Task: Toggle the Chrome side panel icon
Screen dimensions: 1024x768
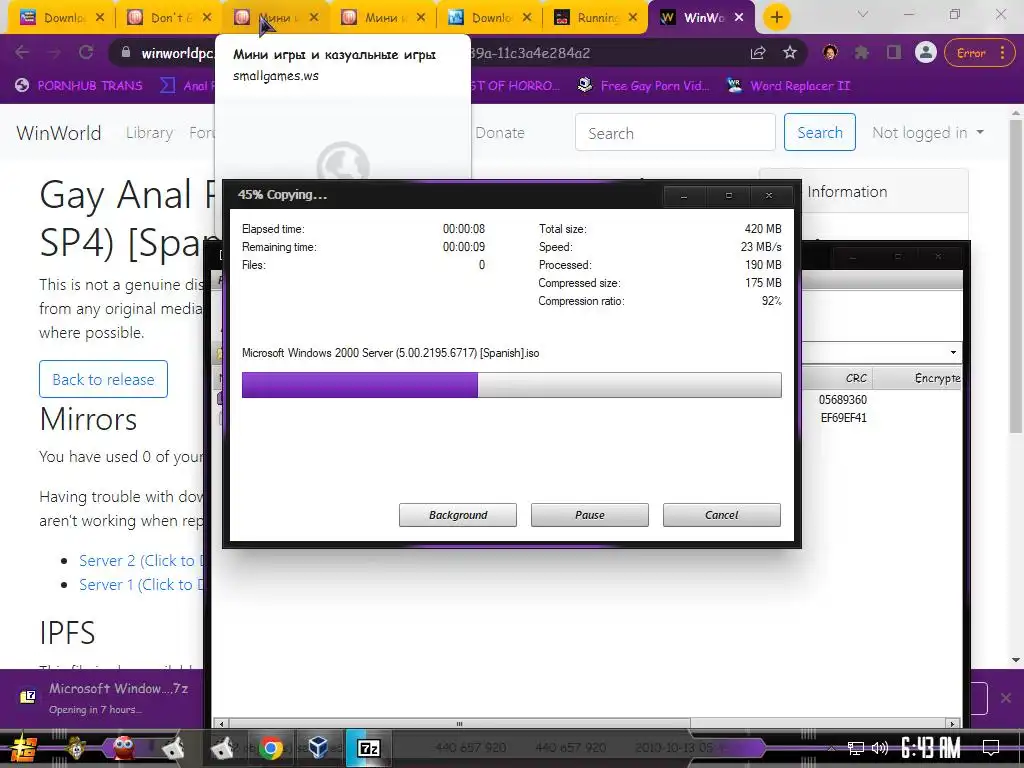Action: pos(893,53)
